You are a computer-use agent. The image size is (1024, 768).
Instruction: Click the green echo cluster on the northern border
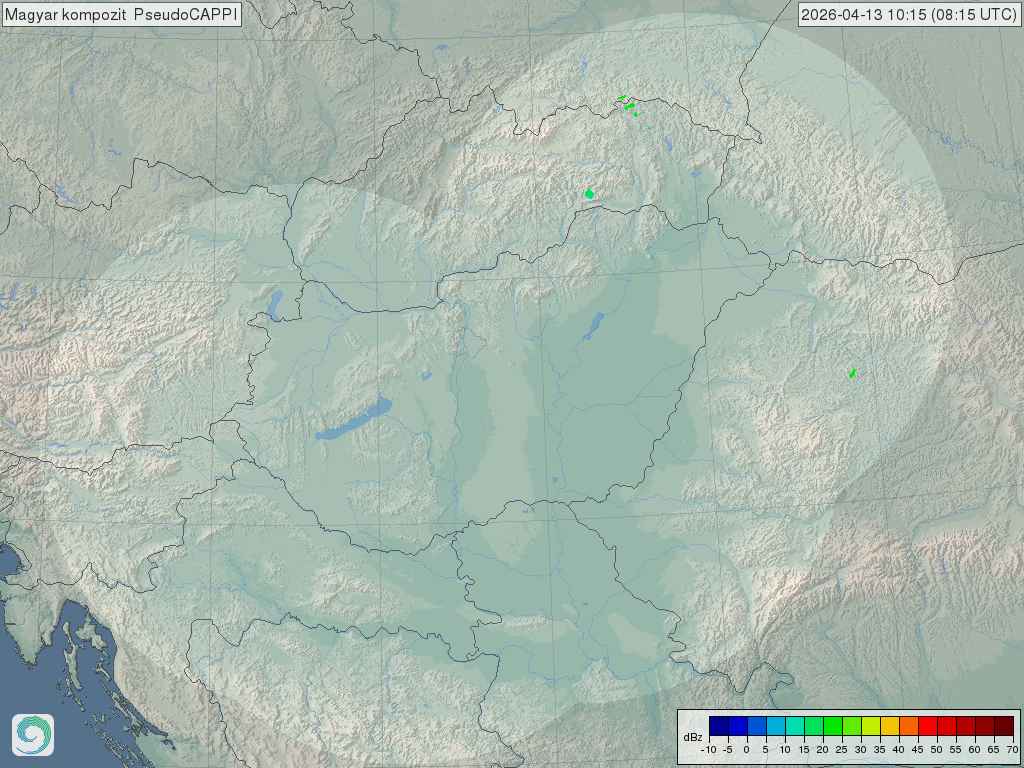[628, 104]
